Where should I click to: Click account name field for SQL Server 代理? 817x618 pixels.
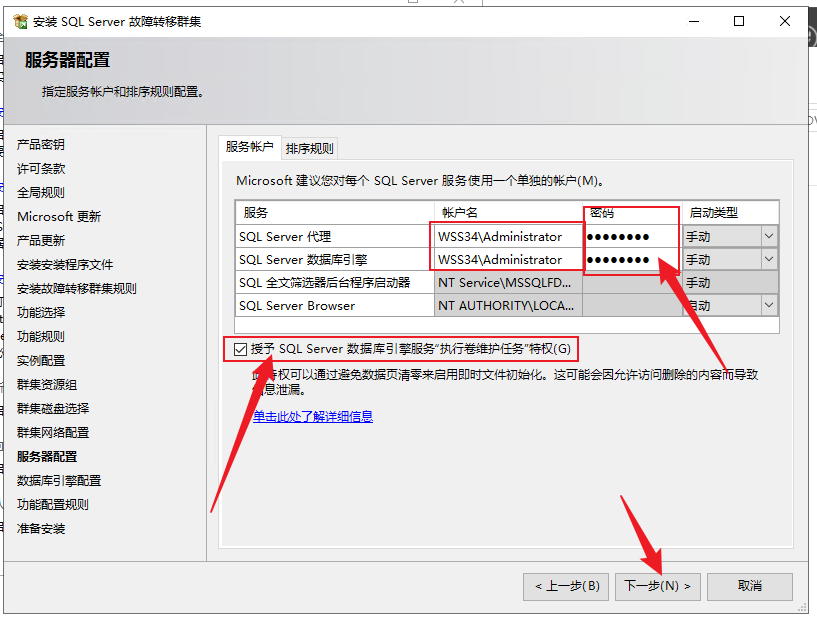click(508, 237)
